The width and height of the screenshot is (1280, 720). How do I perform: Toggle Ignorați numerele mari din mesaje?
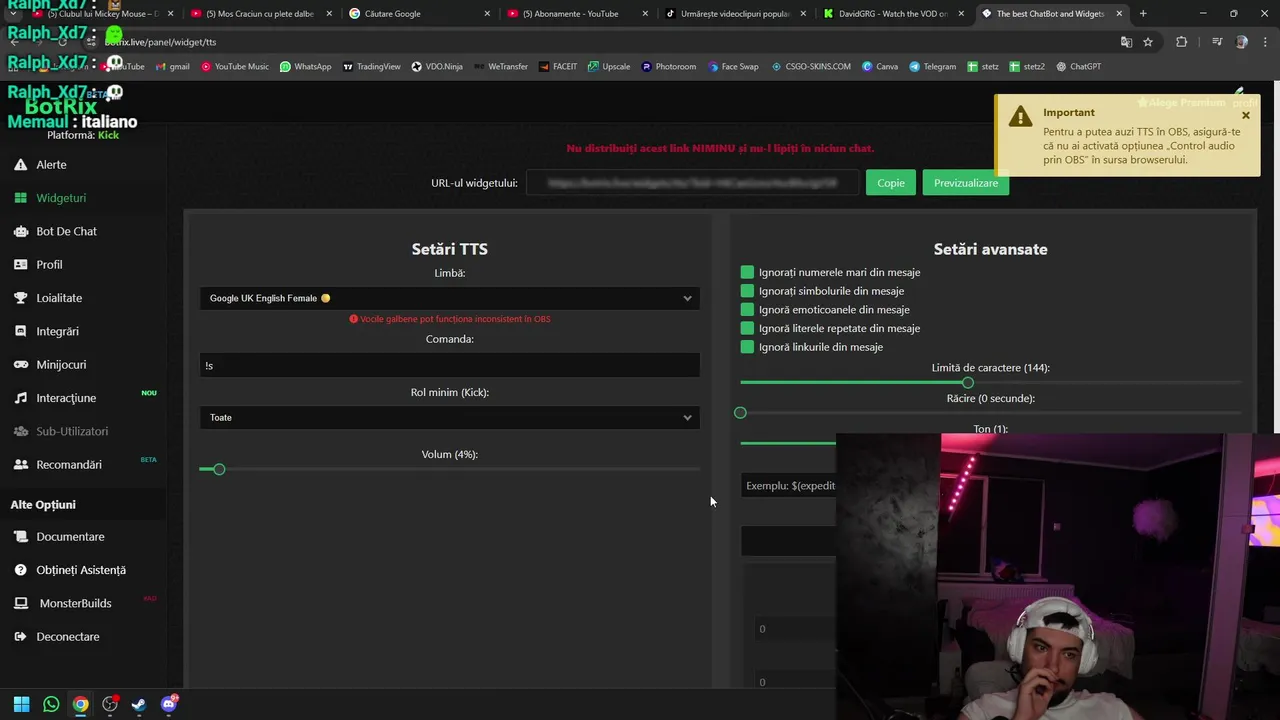(x=747, y=272)
